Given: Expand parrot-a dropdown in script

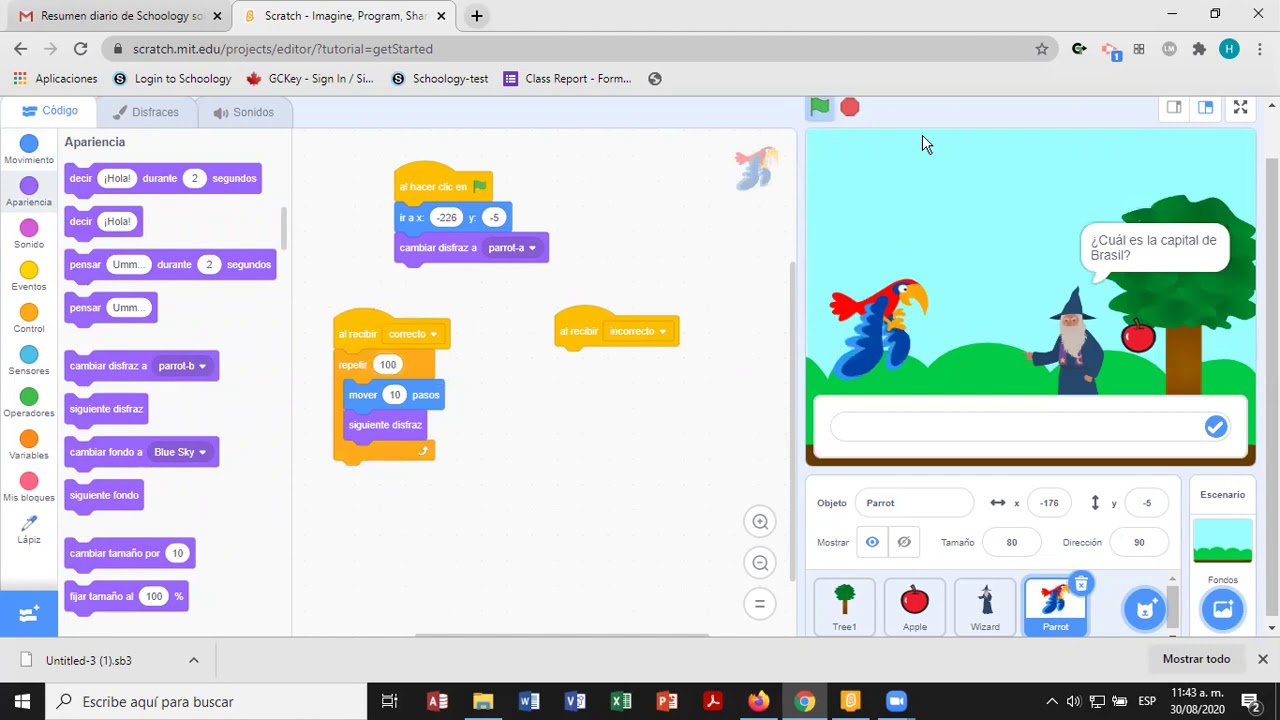Looking at the screenshot, I should click(x=532, y=248).
